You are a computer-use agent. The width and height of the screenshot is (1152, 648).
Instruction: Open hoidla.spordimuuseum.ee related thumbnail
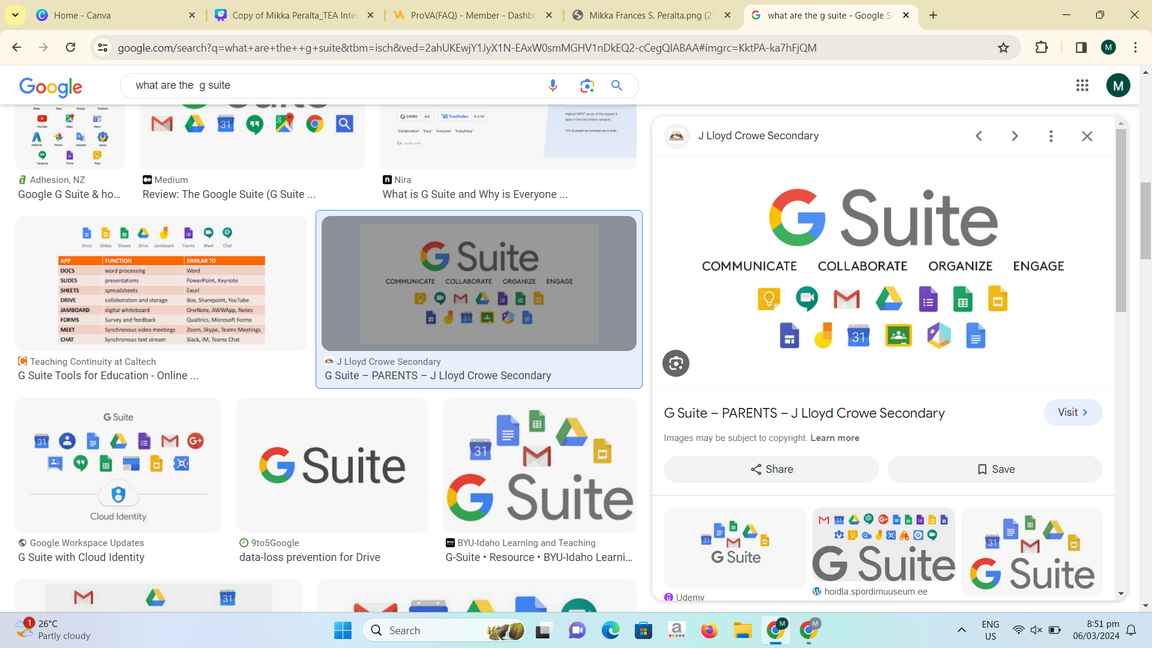(883, 545)
